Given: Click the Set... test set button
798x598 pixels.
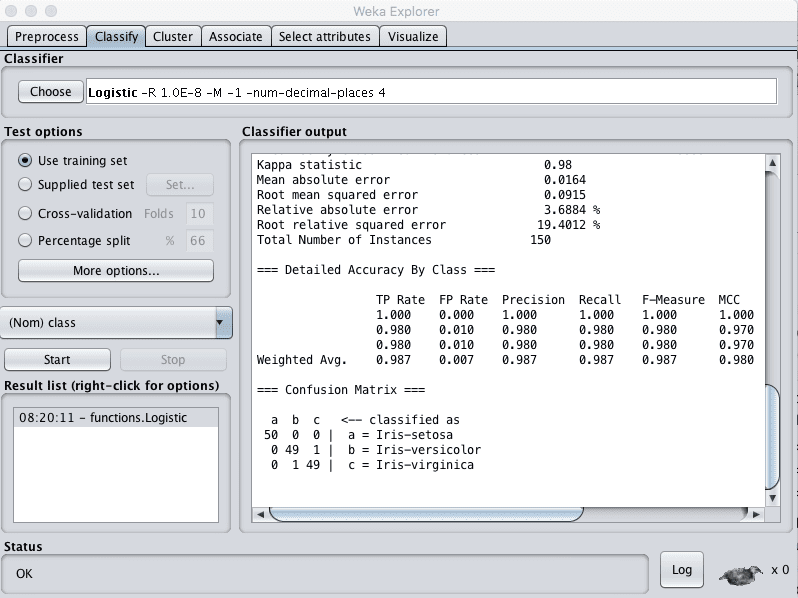Looking at the screenshot, I should 180,184.
